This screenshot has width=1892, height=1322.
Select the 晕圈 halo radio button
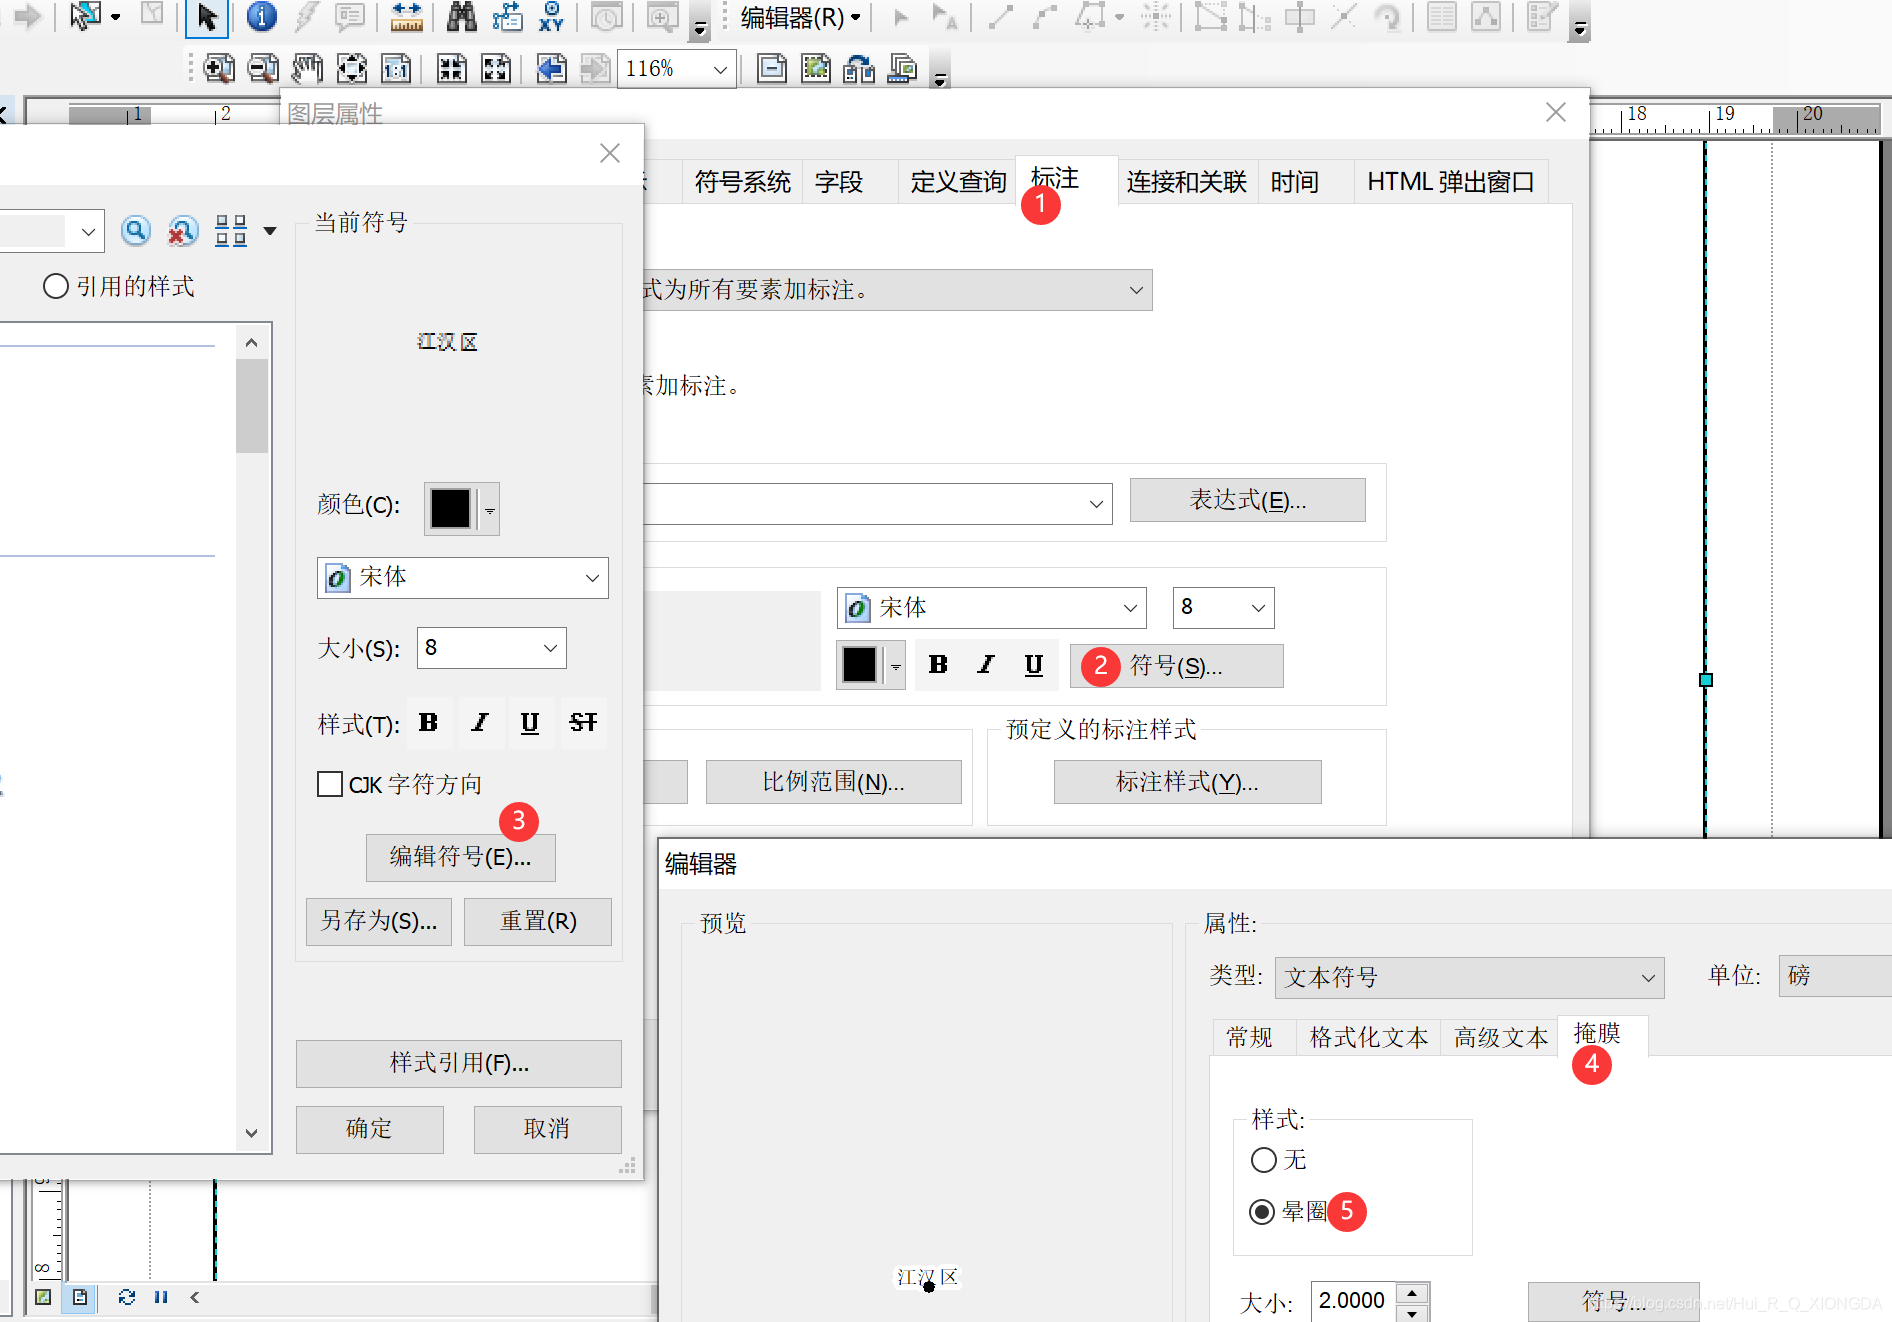tap(1262, 1212)
